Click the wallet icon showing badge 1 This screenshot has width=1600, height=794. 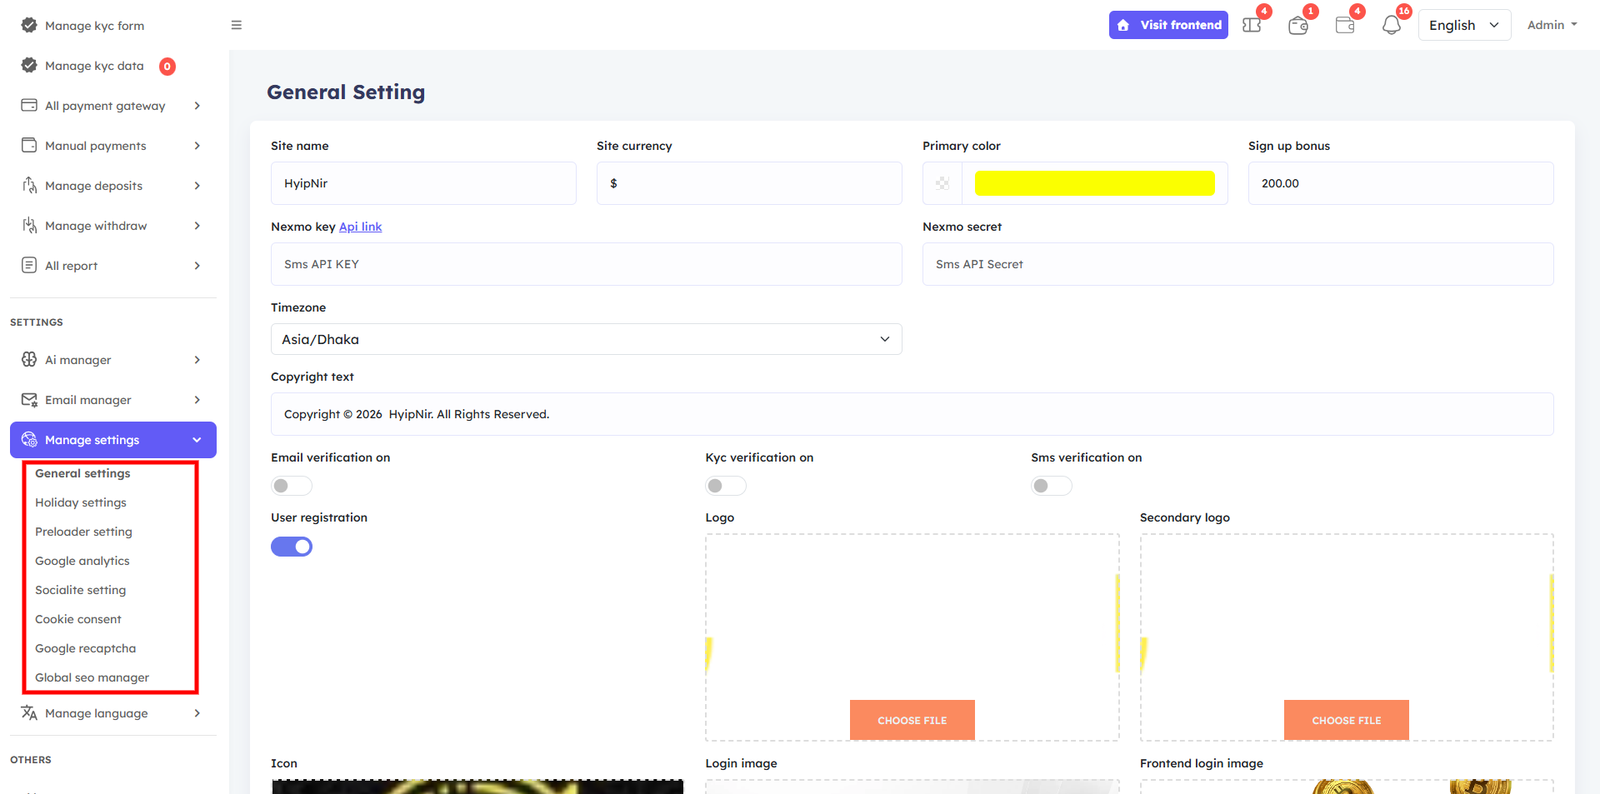[x=1298, y=25]
